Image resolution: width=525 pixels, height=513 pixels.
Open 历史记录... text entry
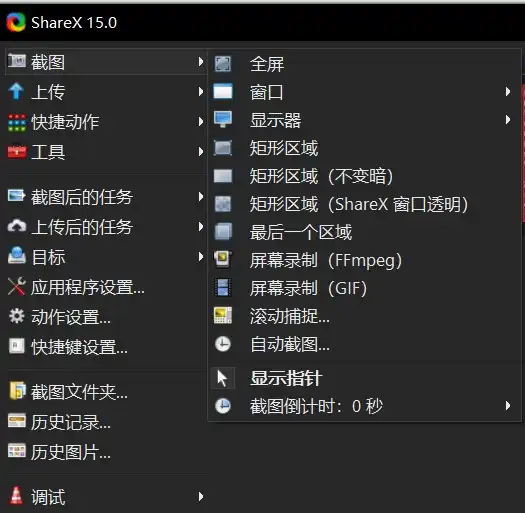tap(71, 422)
